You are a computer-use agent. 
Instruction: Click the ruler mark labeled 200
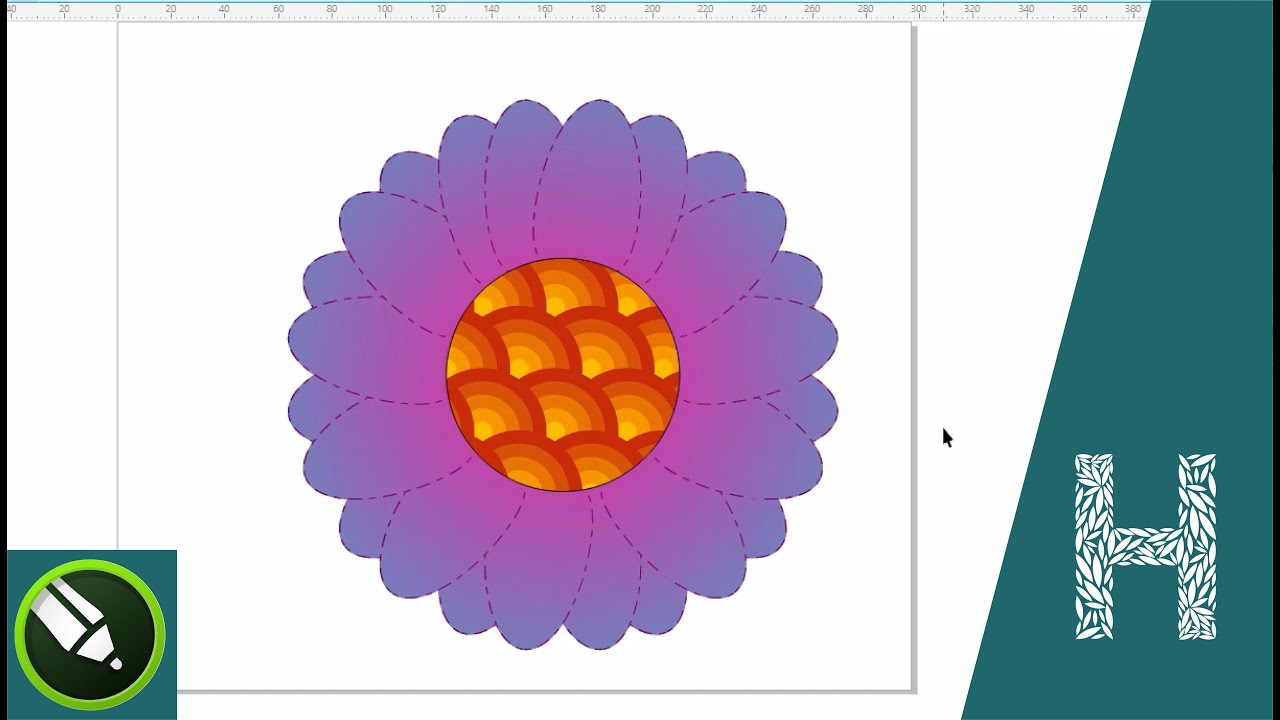point(652,9)
